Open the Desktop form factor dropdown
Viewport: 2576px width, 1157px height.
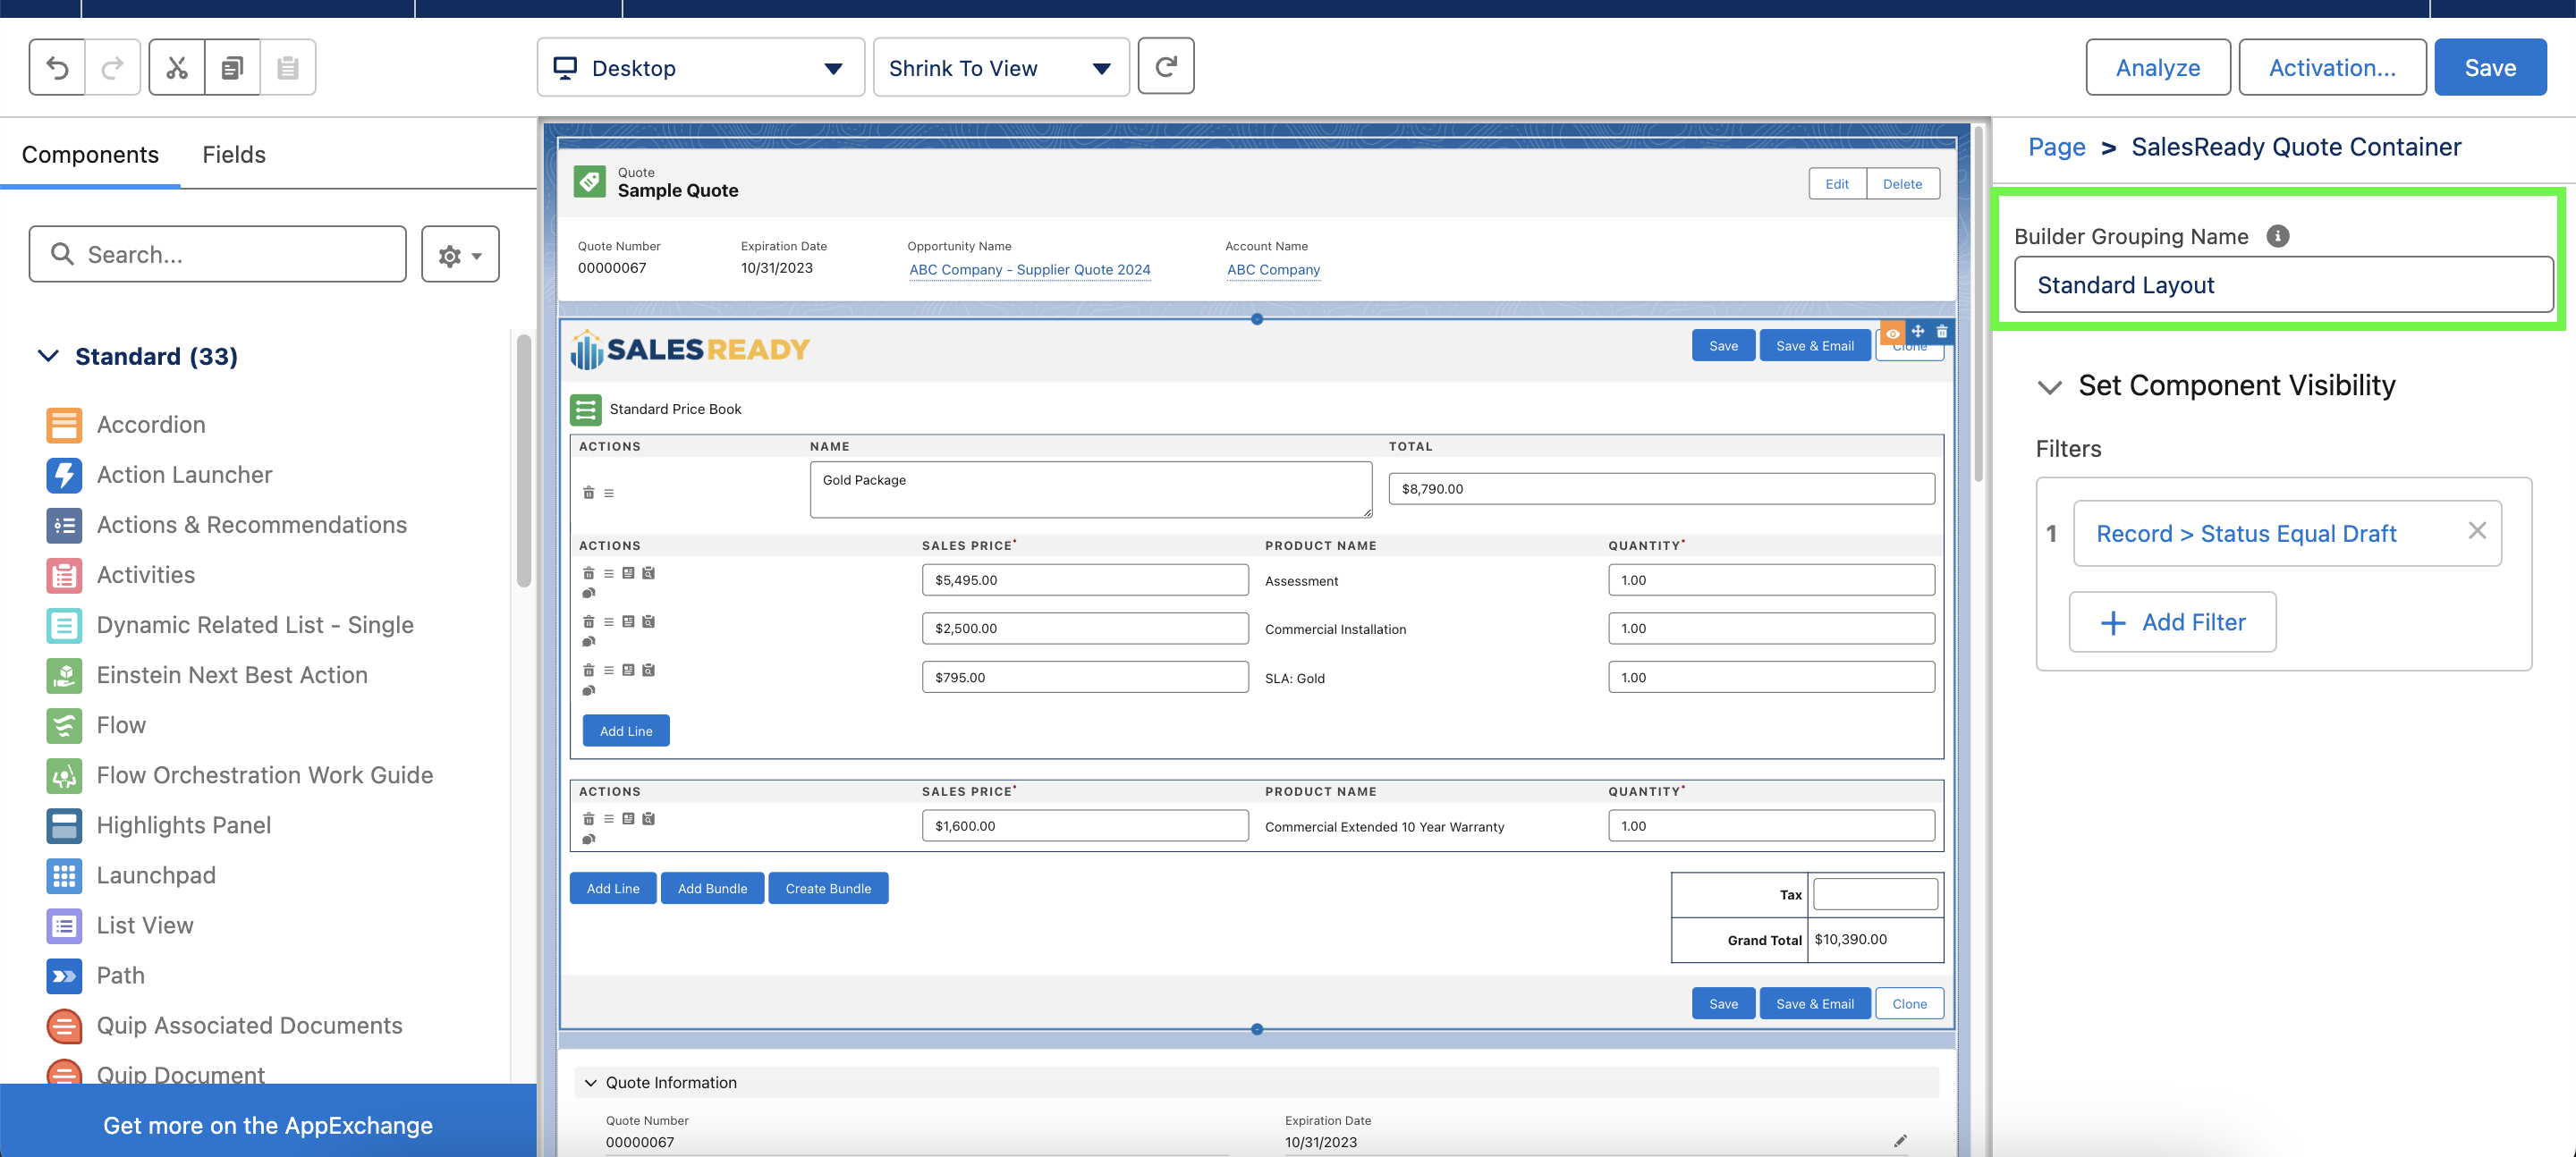click(700, 68)
